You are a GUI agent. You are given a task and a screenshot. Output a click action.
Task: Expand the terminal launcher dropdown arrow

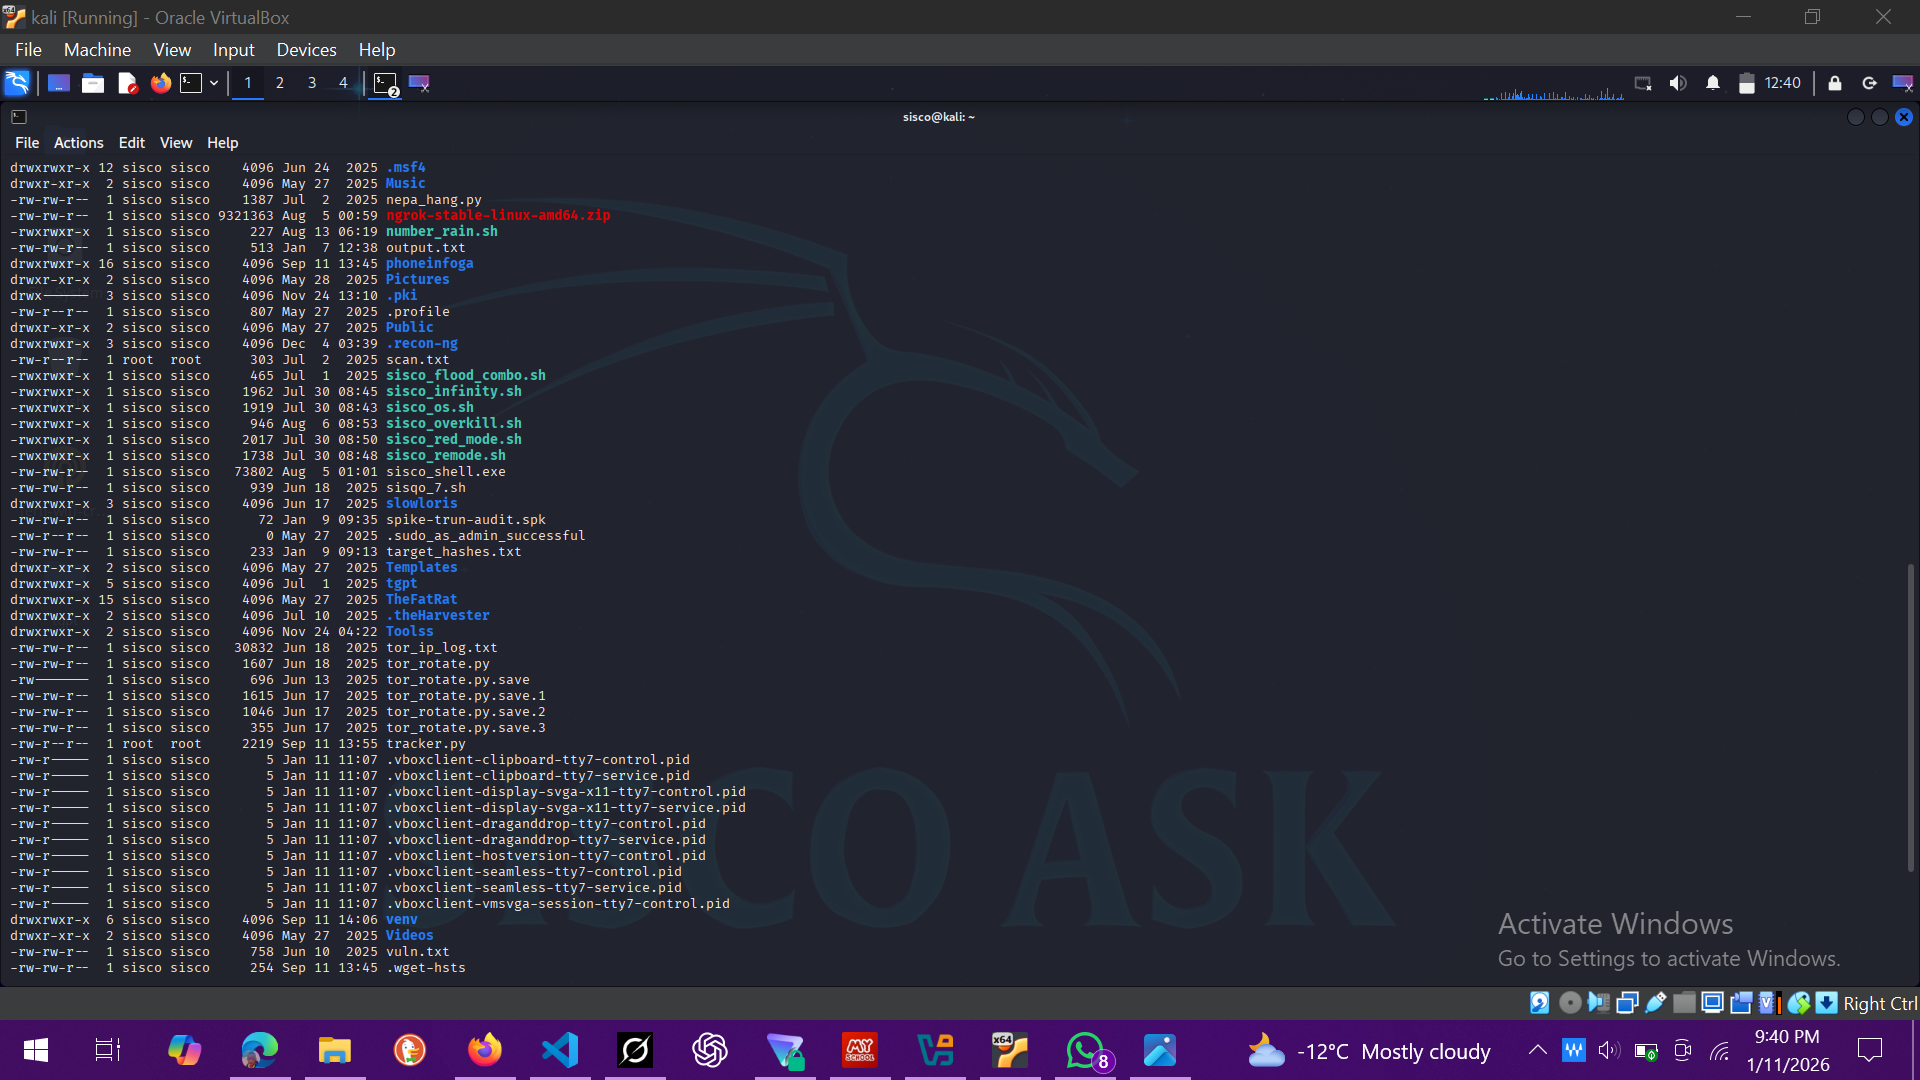tap(214, 83)
